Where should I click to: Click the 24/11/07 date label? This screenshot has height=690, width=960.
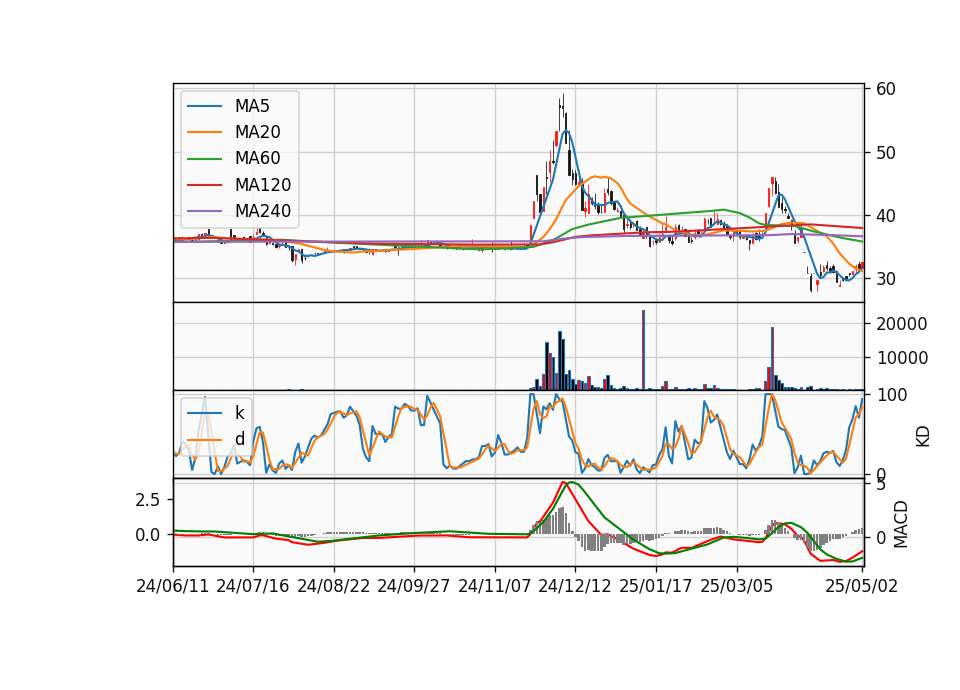pyautogui.click(x=494, y=586)
